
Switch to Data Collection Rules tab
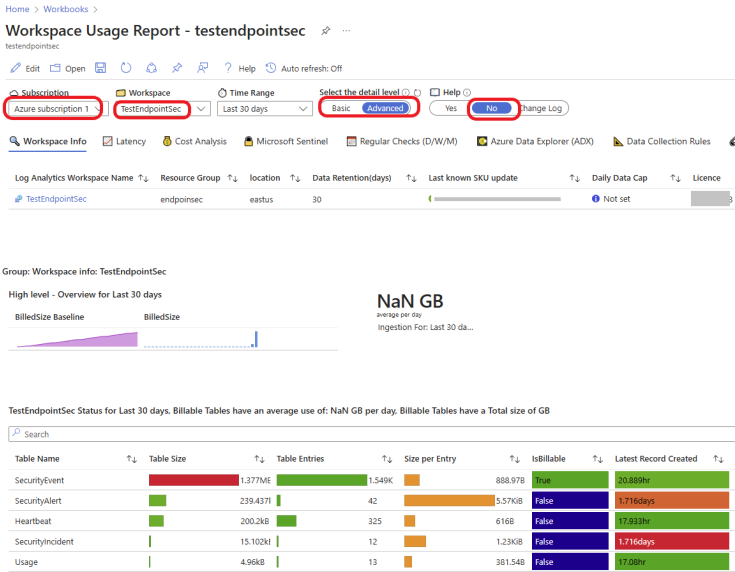(661, 141)
